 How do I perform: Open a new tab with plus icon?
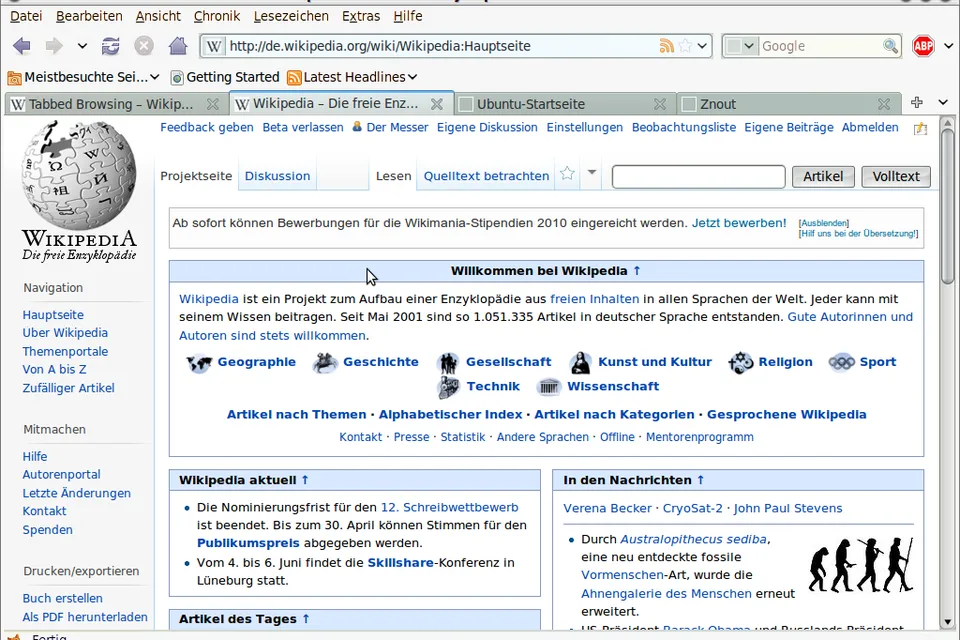tap(917, 102)
